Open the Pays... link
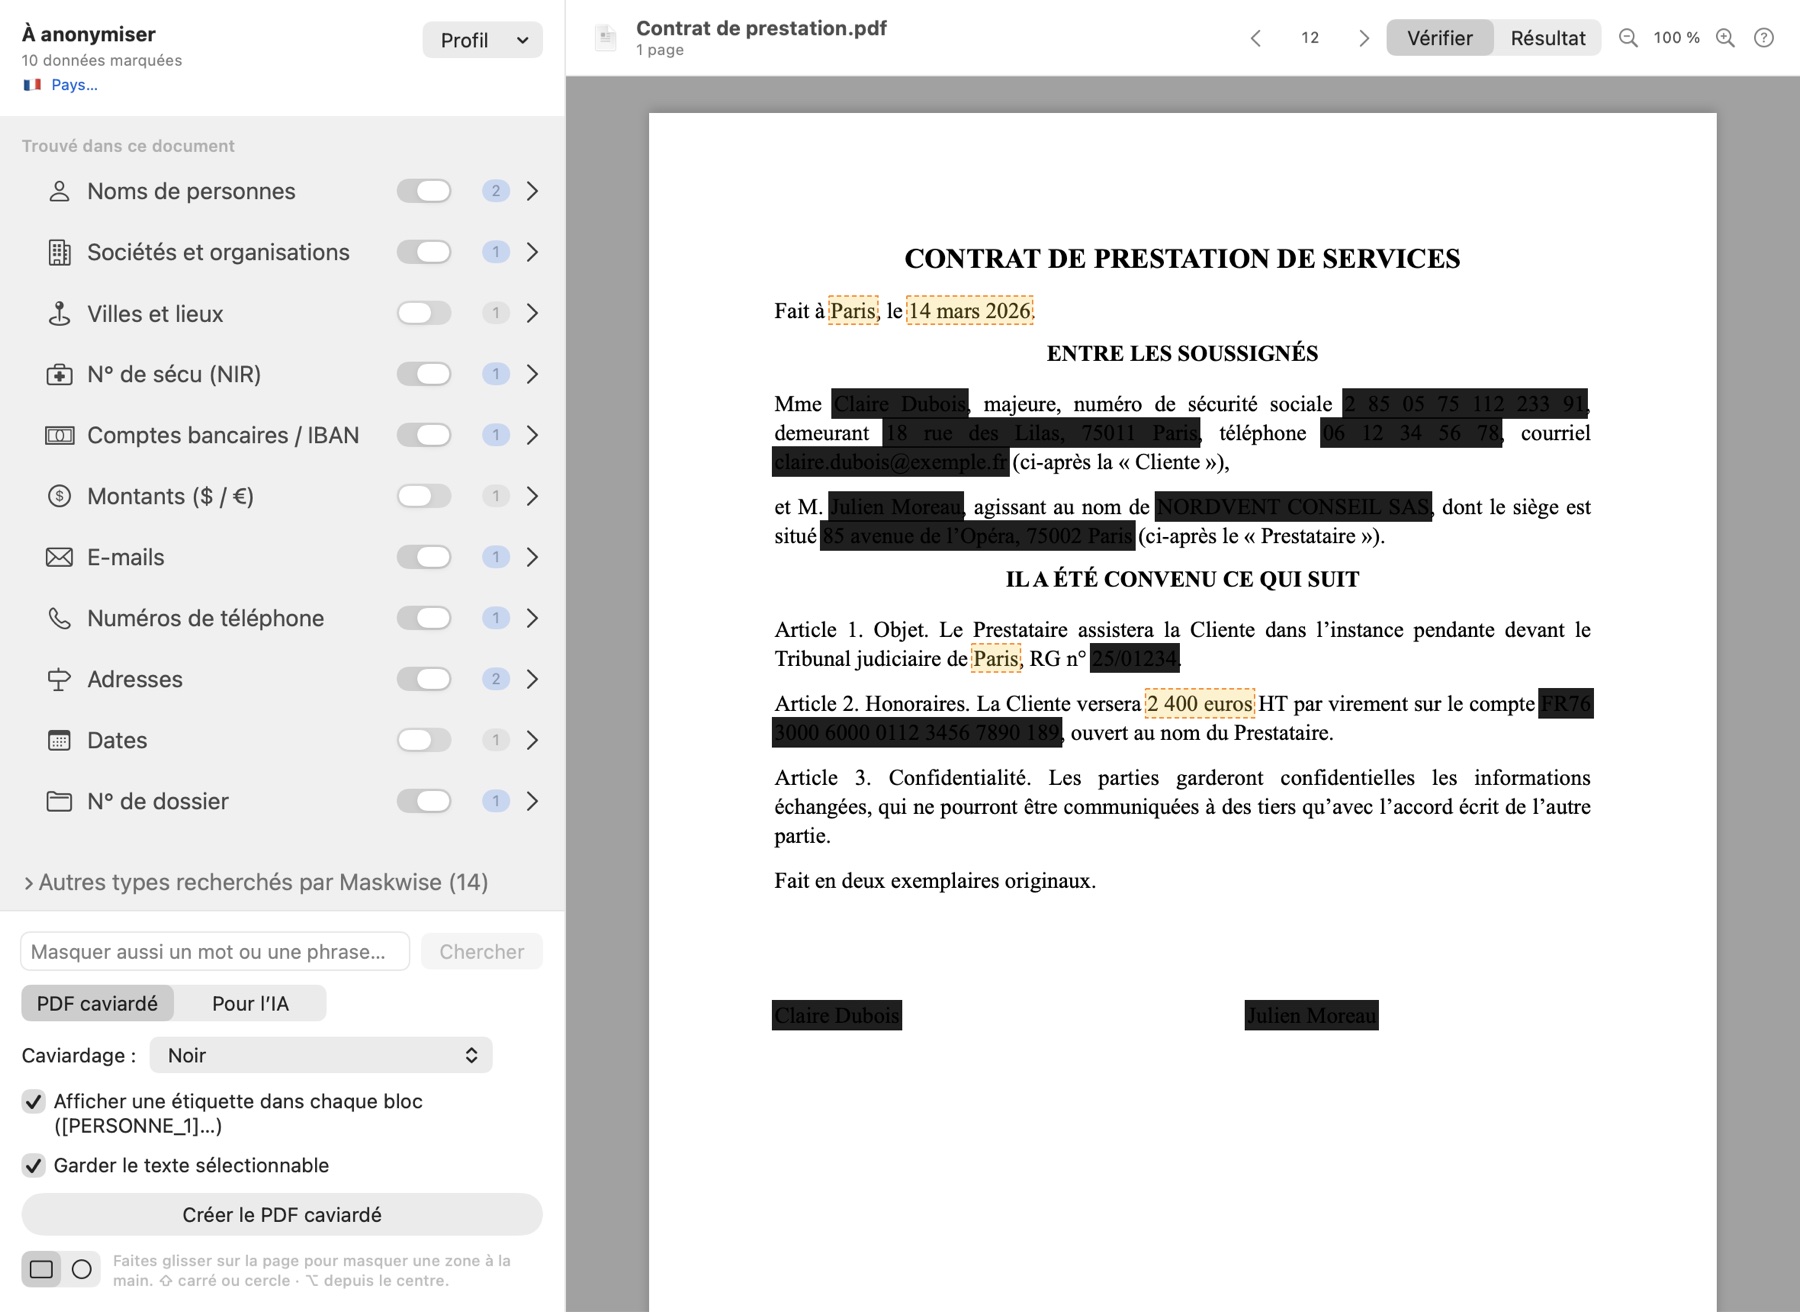Viewport: 1800px width, 1312px height. click(74, 85)
